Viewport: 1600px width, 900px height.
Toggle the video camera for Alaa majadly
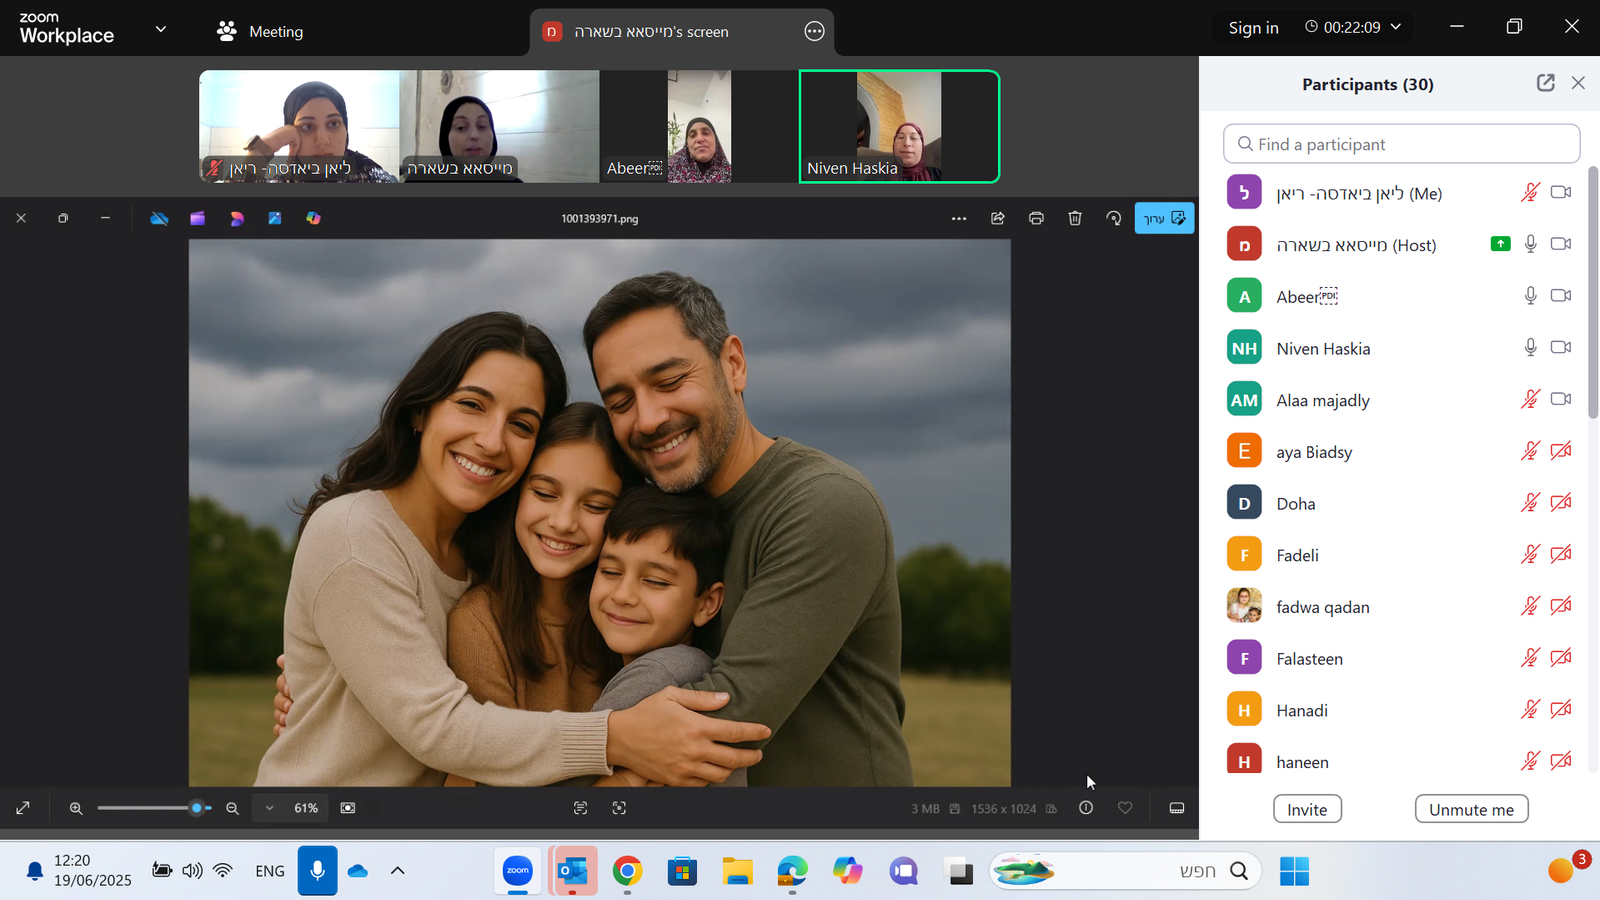click(x=1560, y=399)
